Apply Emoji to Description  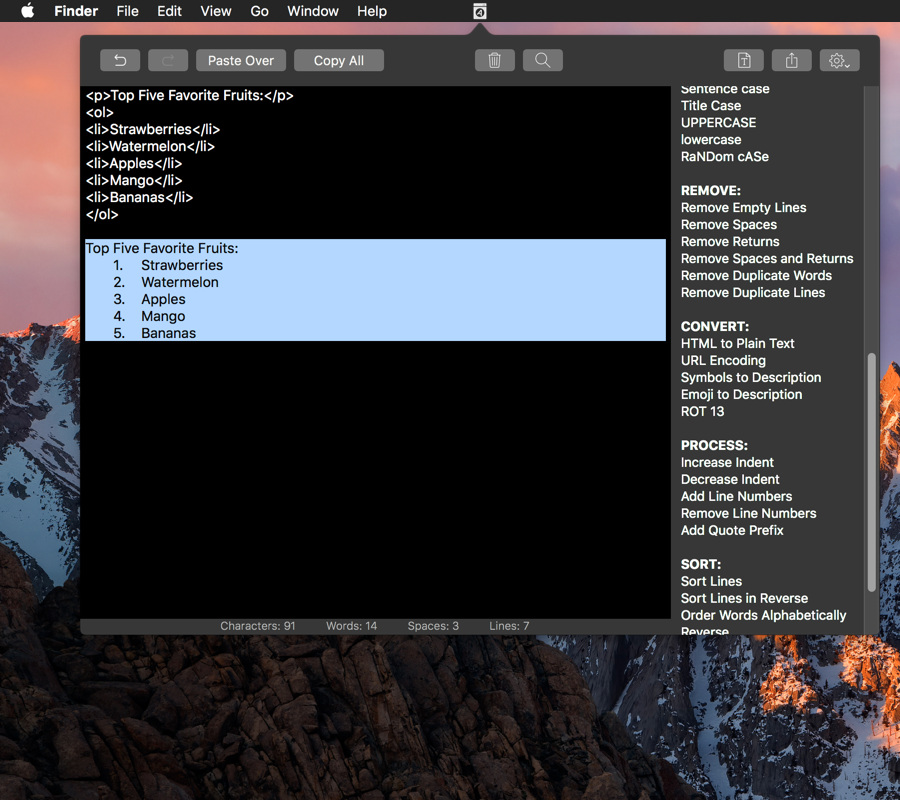741,394
